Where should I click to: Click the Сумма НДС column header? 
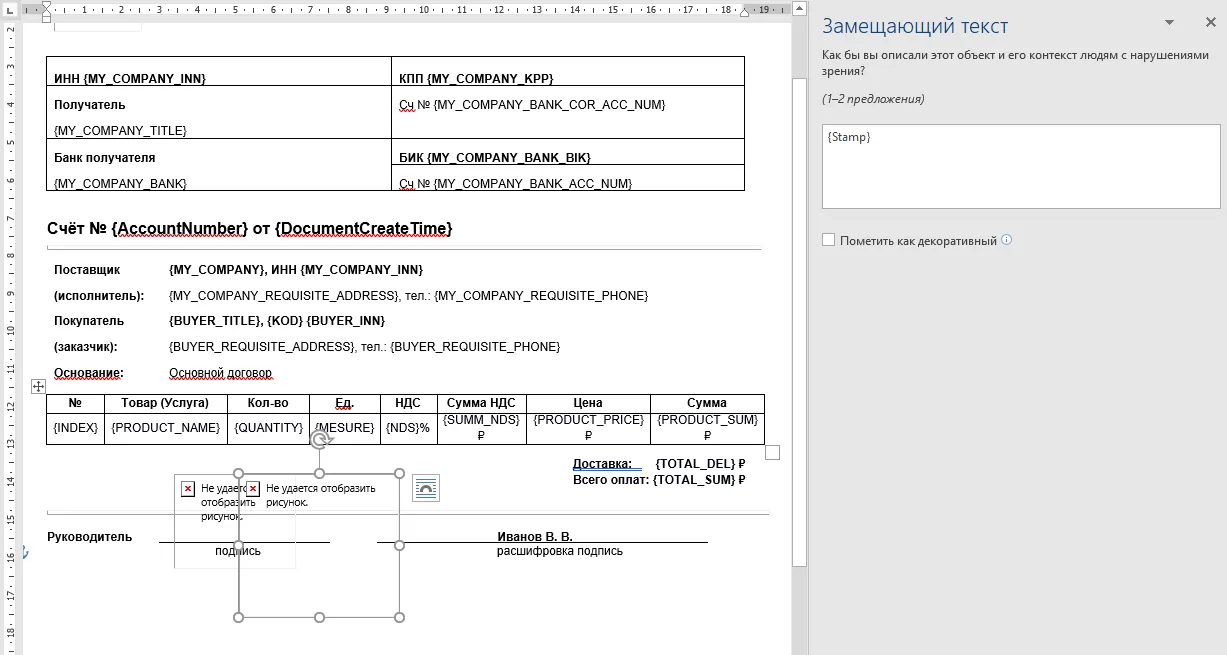click(x=481, y=403)
